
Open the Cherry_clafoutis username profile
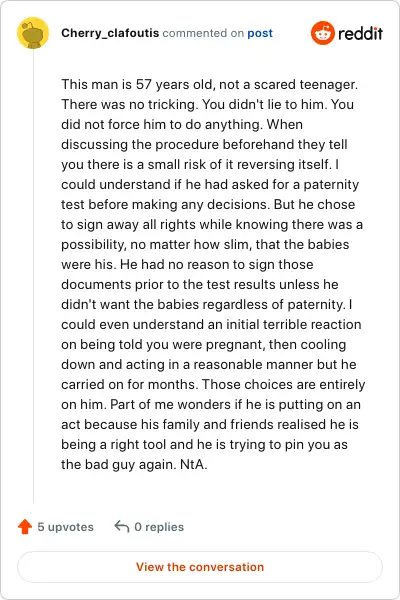[x=110, y=33]
